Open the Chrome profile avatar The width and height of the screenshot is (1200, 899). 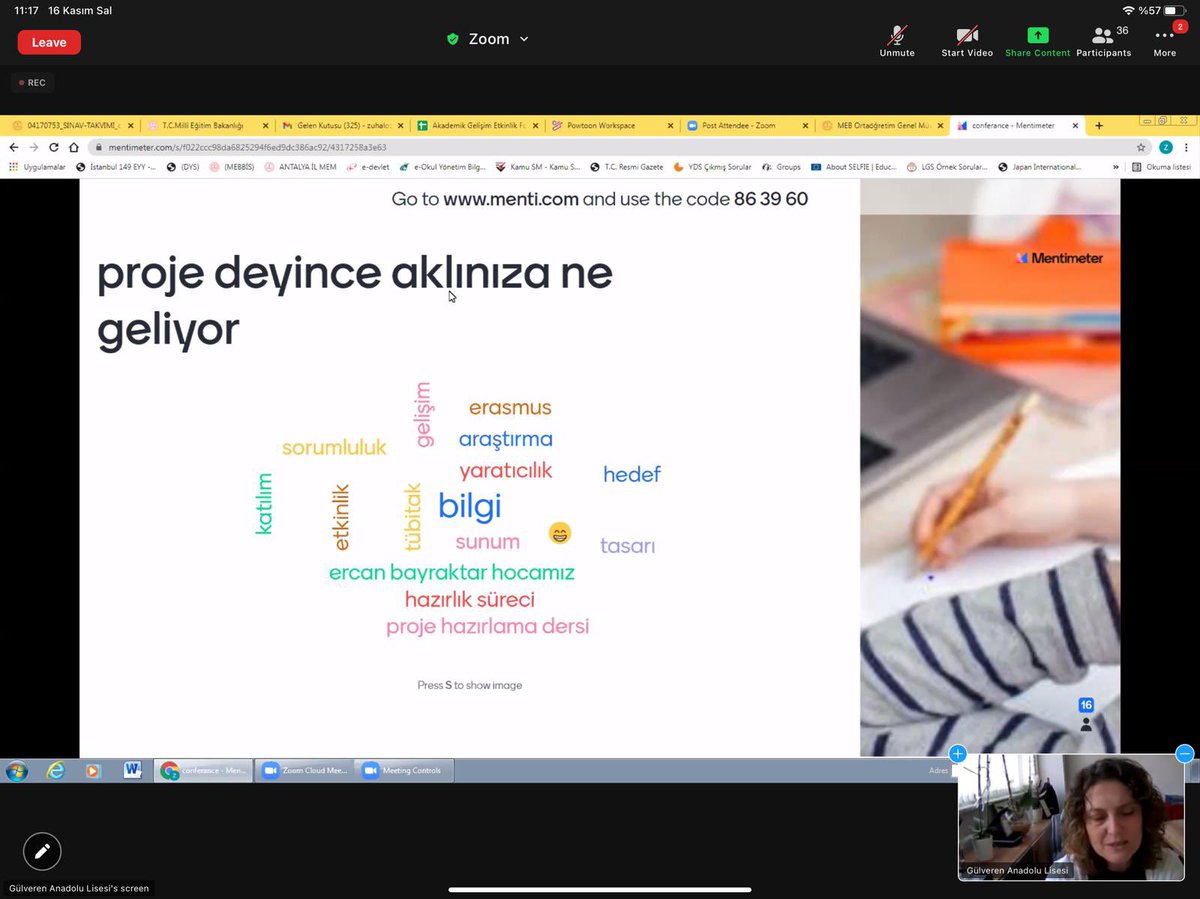pos(1165,147)
